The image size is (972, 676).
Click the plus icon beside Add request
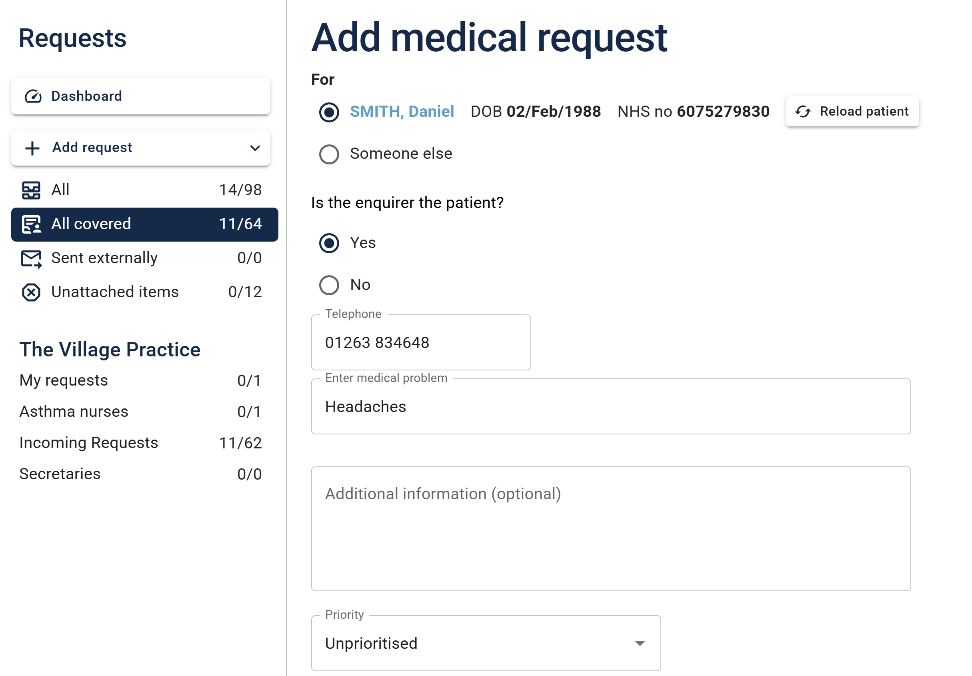coord(32,148)
